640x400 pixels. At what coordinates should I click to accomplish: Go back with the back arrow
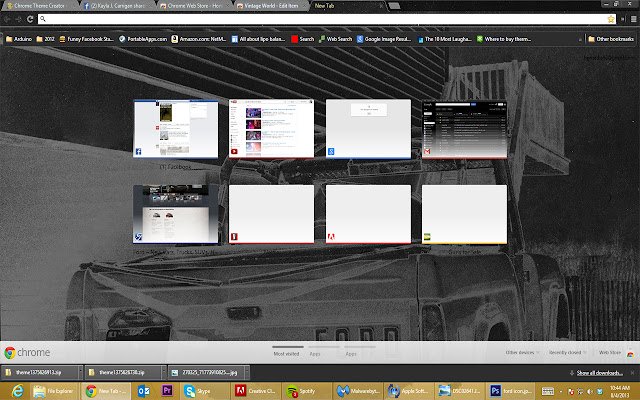[x=7, y=19]
